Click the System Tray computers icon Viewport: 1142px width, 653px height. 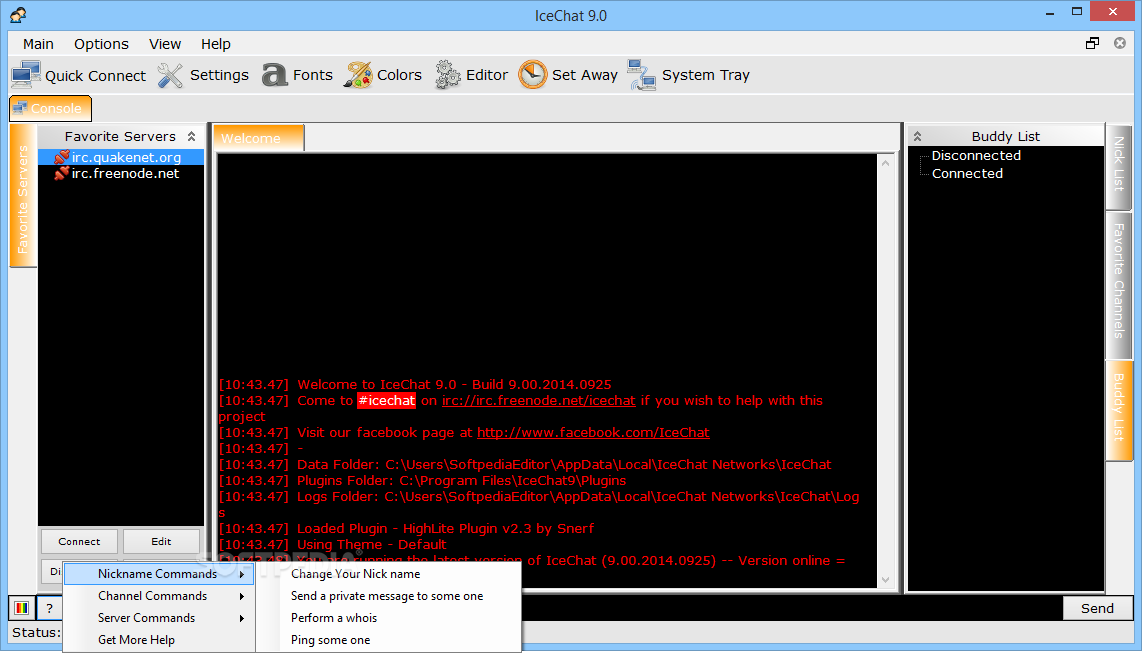click(x=642, y=75)
